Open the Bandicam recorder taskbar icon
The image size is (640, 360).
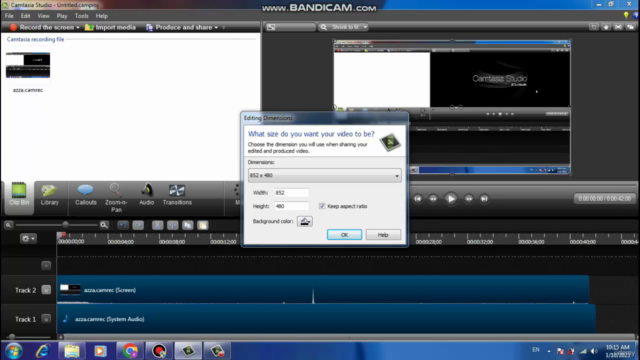(x=159, y=351)
